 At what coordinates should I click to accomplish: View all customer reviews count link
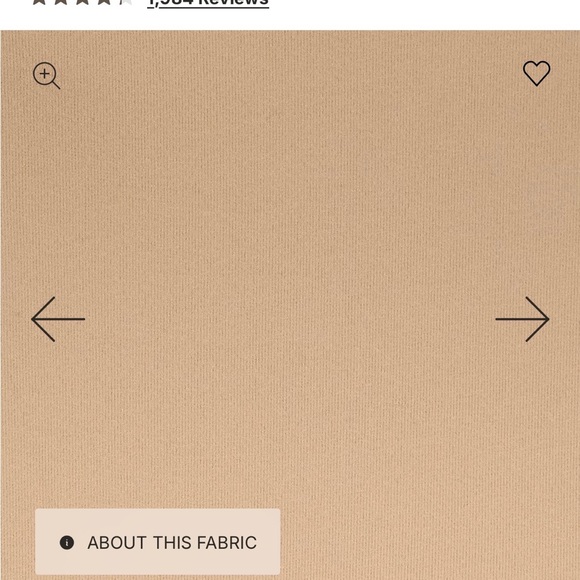pyautogui.click(x=208, y=3)
